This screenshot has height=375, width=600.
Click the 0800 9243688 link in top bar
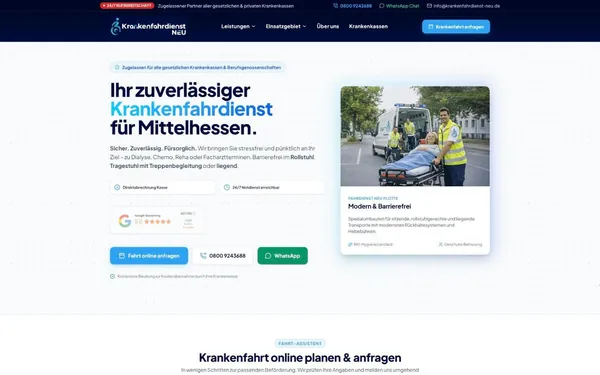coord(352,6)
